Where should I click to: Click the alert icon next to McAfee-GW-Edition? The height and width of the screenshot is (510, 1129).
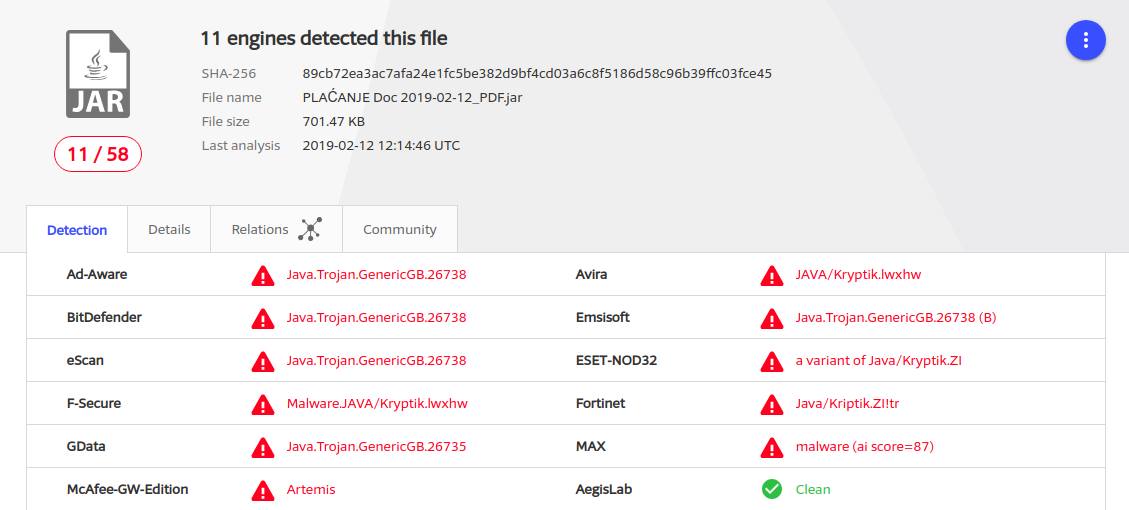[x=263, y=491]
